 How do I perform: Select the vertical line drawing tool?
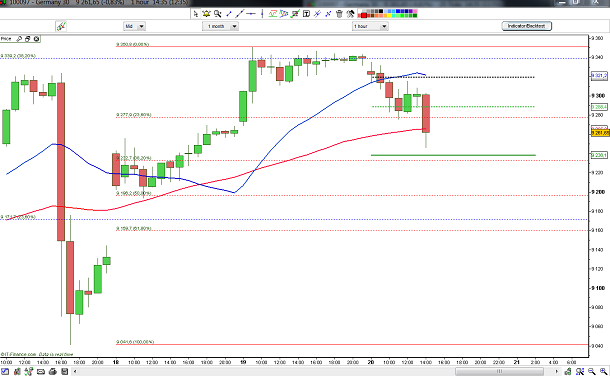[262, 14]
